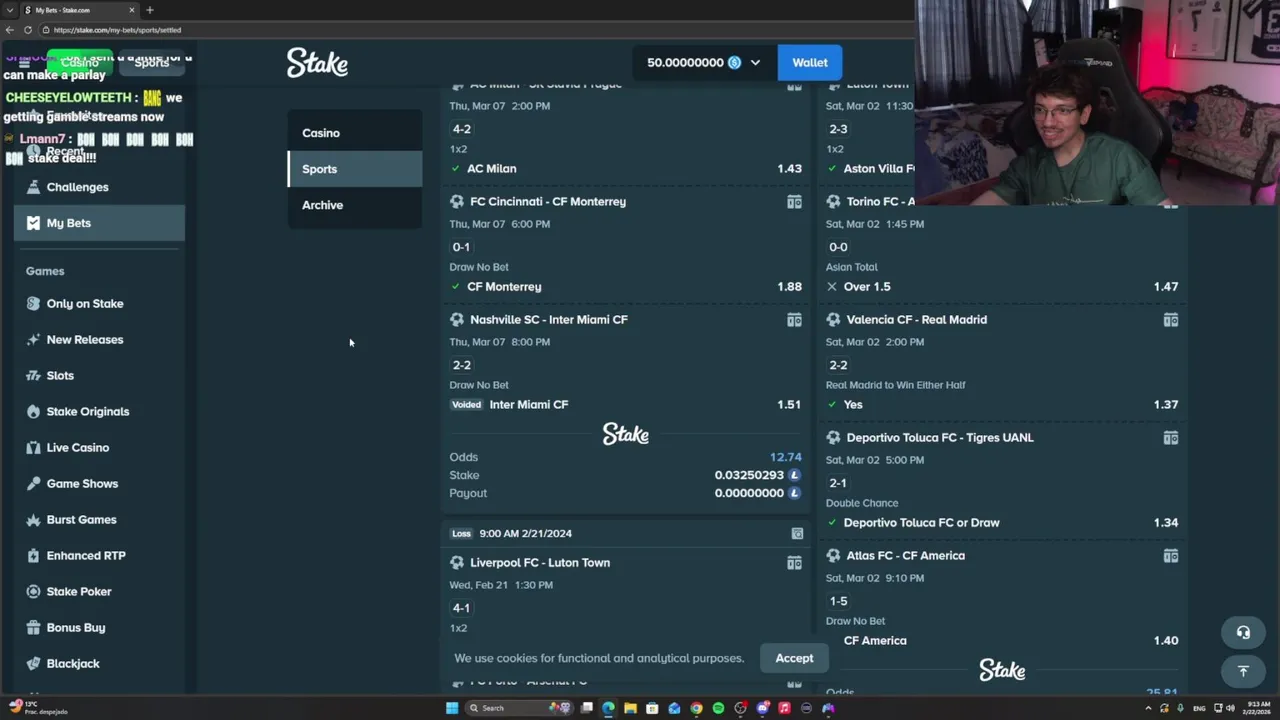
Task: Click the Deportivo Toluca FC - Tigres UANL title
Action: click(940, 438)
